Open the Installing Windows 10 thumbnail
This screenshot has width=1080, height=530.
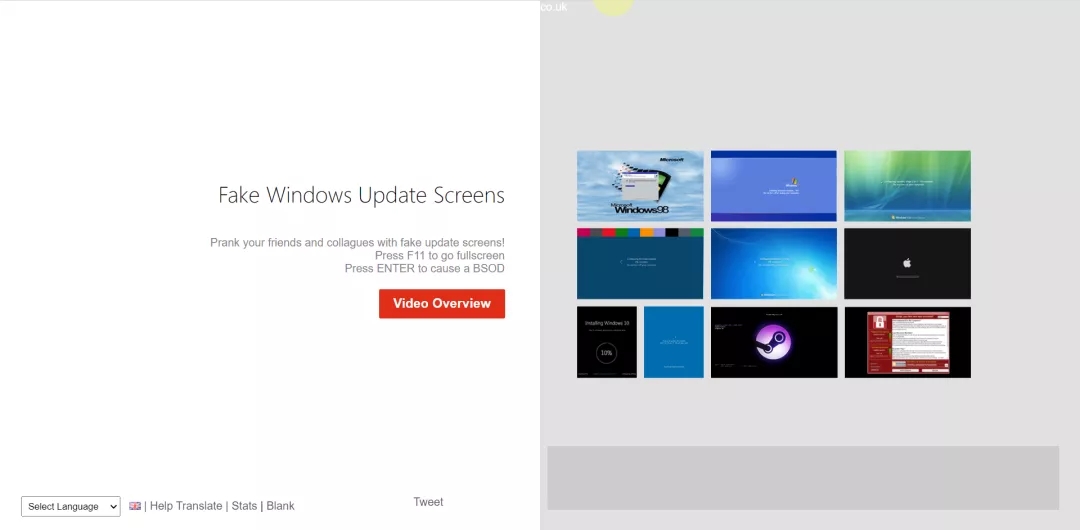[x=607, y=343]
